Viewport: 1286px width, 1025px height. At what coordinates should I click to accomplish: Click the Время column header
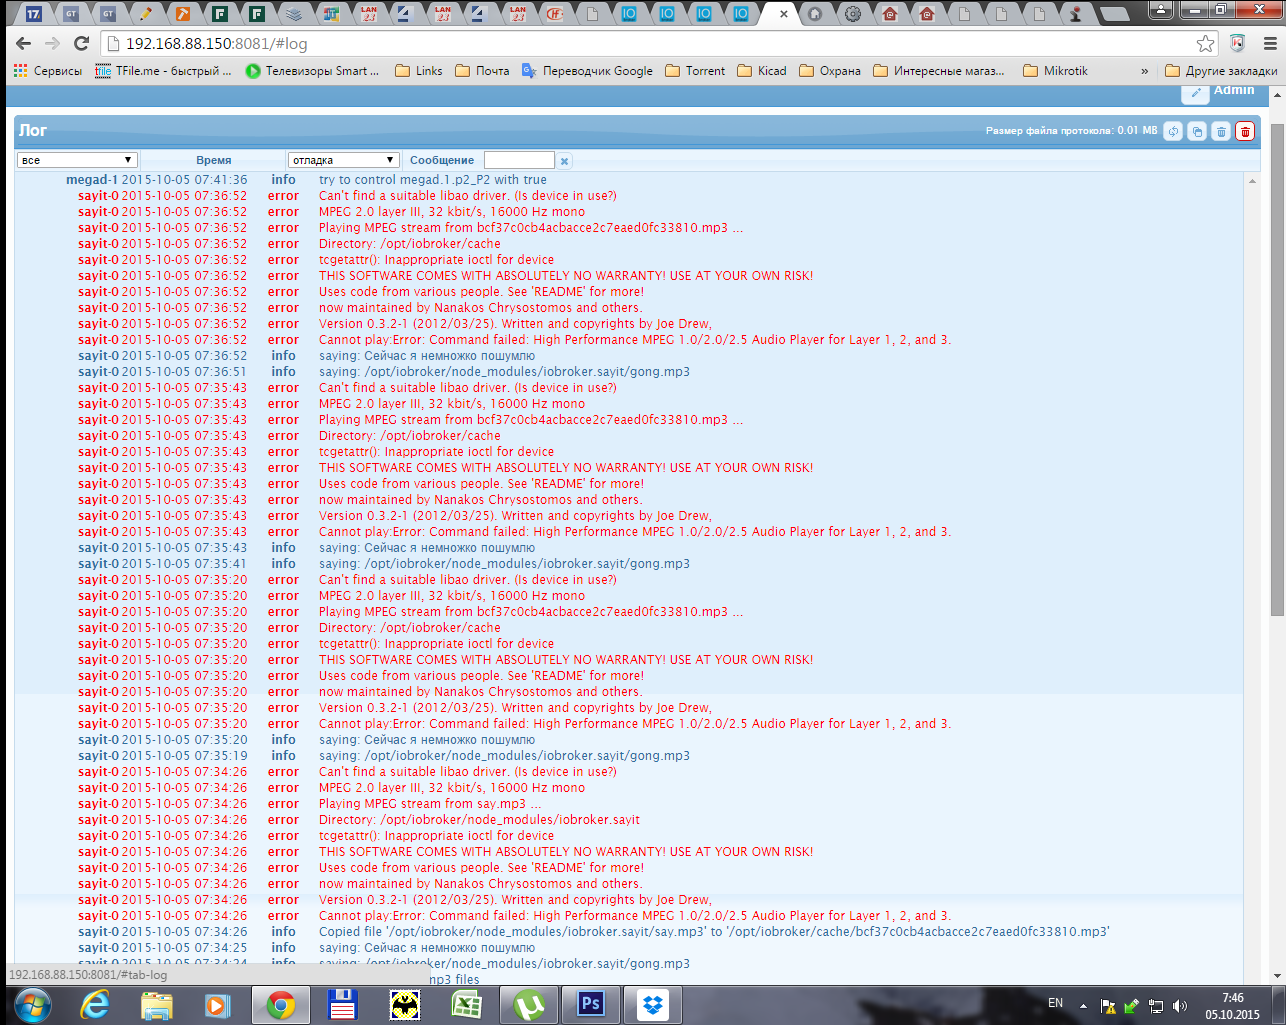tap(214, 160)
